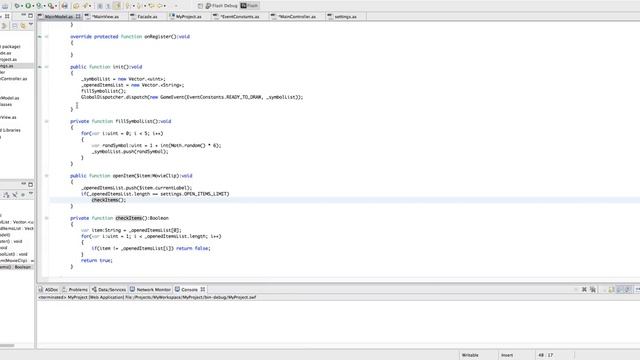Viewport: 640px width, 360px height.
Task: Select the Flash perspective button
Action: [x=249, y=6]
